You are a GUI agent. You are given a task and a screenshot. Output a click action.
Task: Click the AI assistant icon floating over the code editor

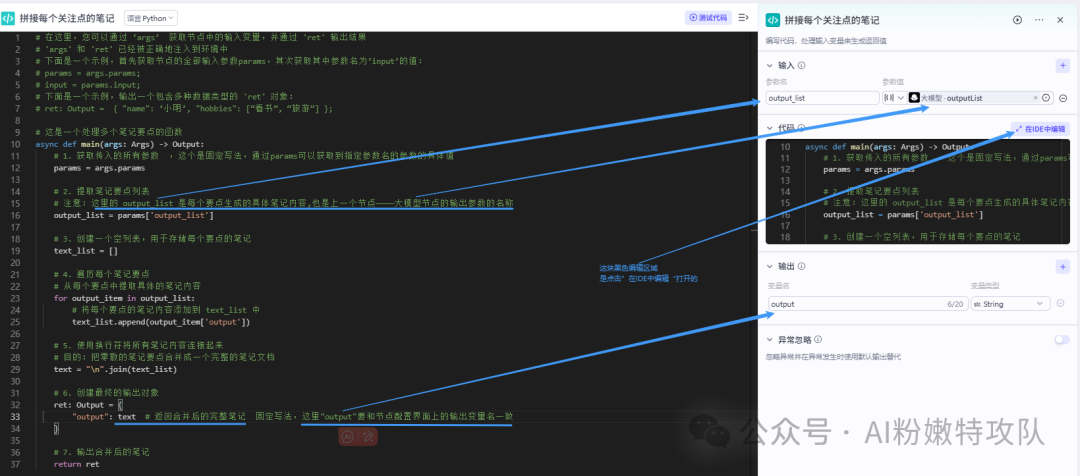click(x=349, y=435)
